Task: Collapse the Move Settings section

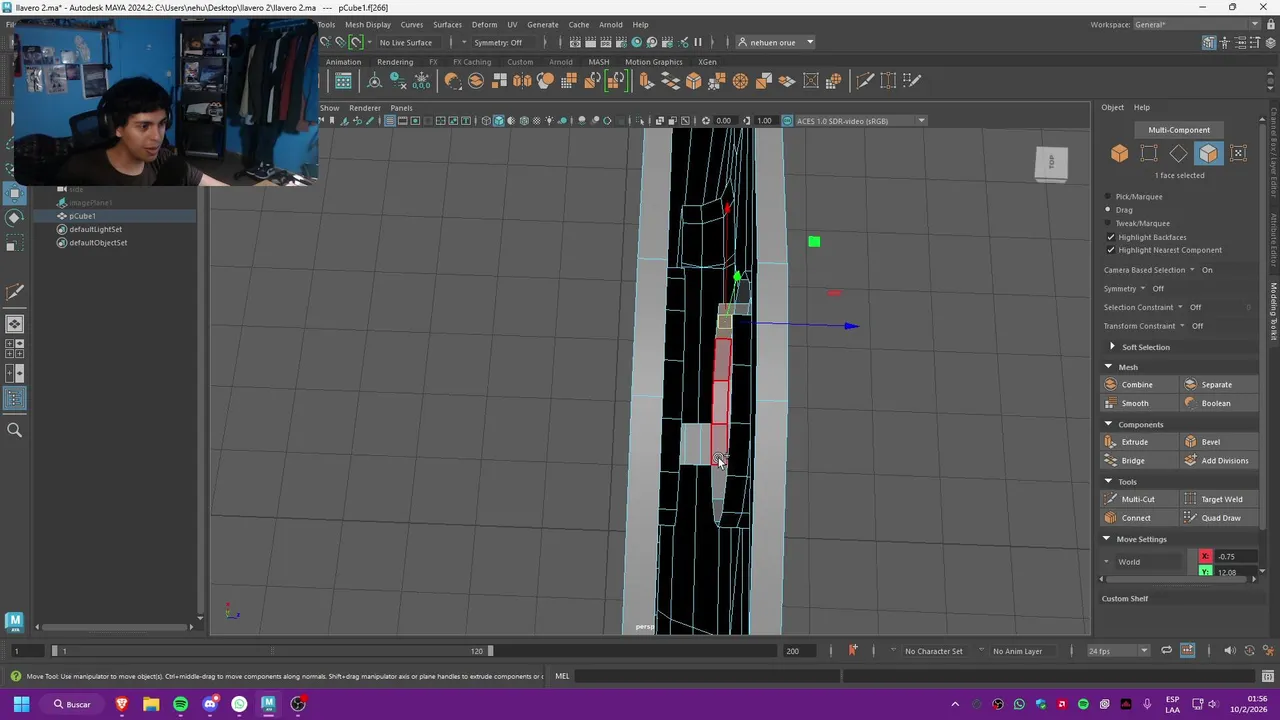Action: (x=1107, y=539)
